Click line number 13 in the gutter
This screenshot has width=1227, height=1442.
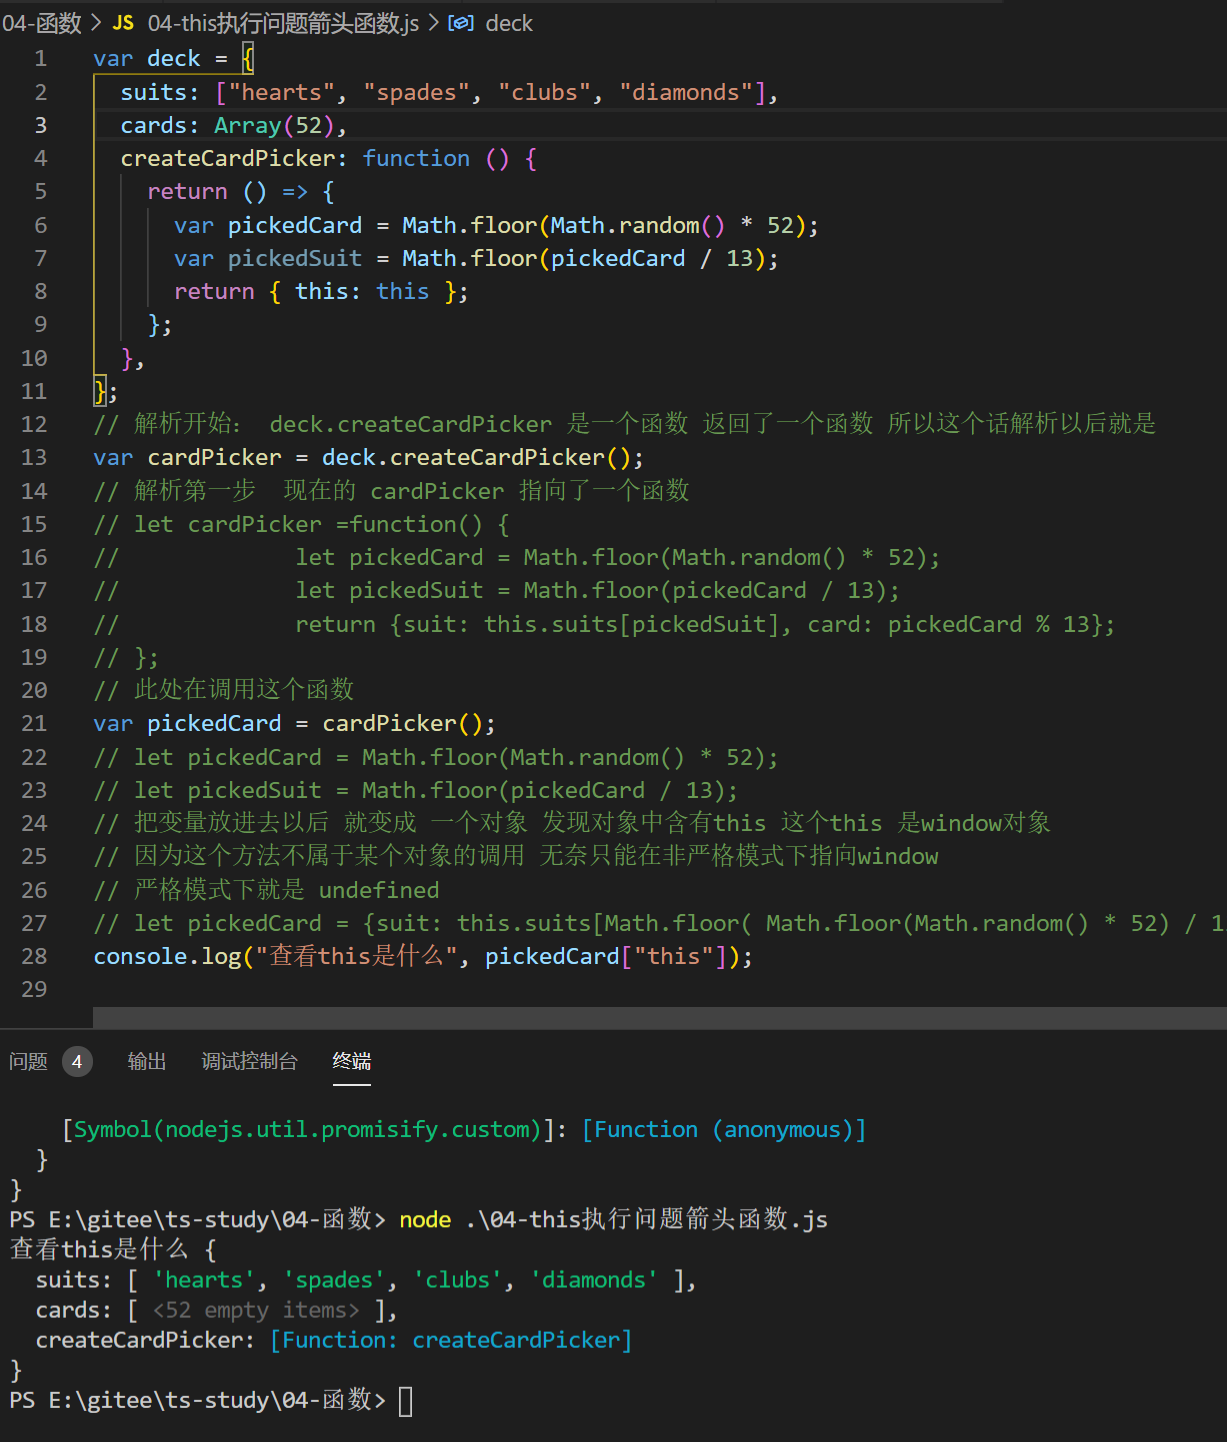click(34, 458)
